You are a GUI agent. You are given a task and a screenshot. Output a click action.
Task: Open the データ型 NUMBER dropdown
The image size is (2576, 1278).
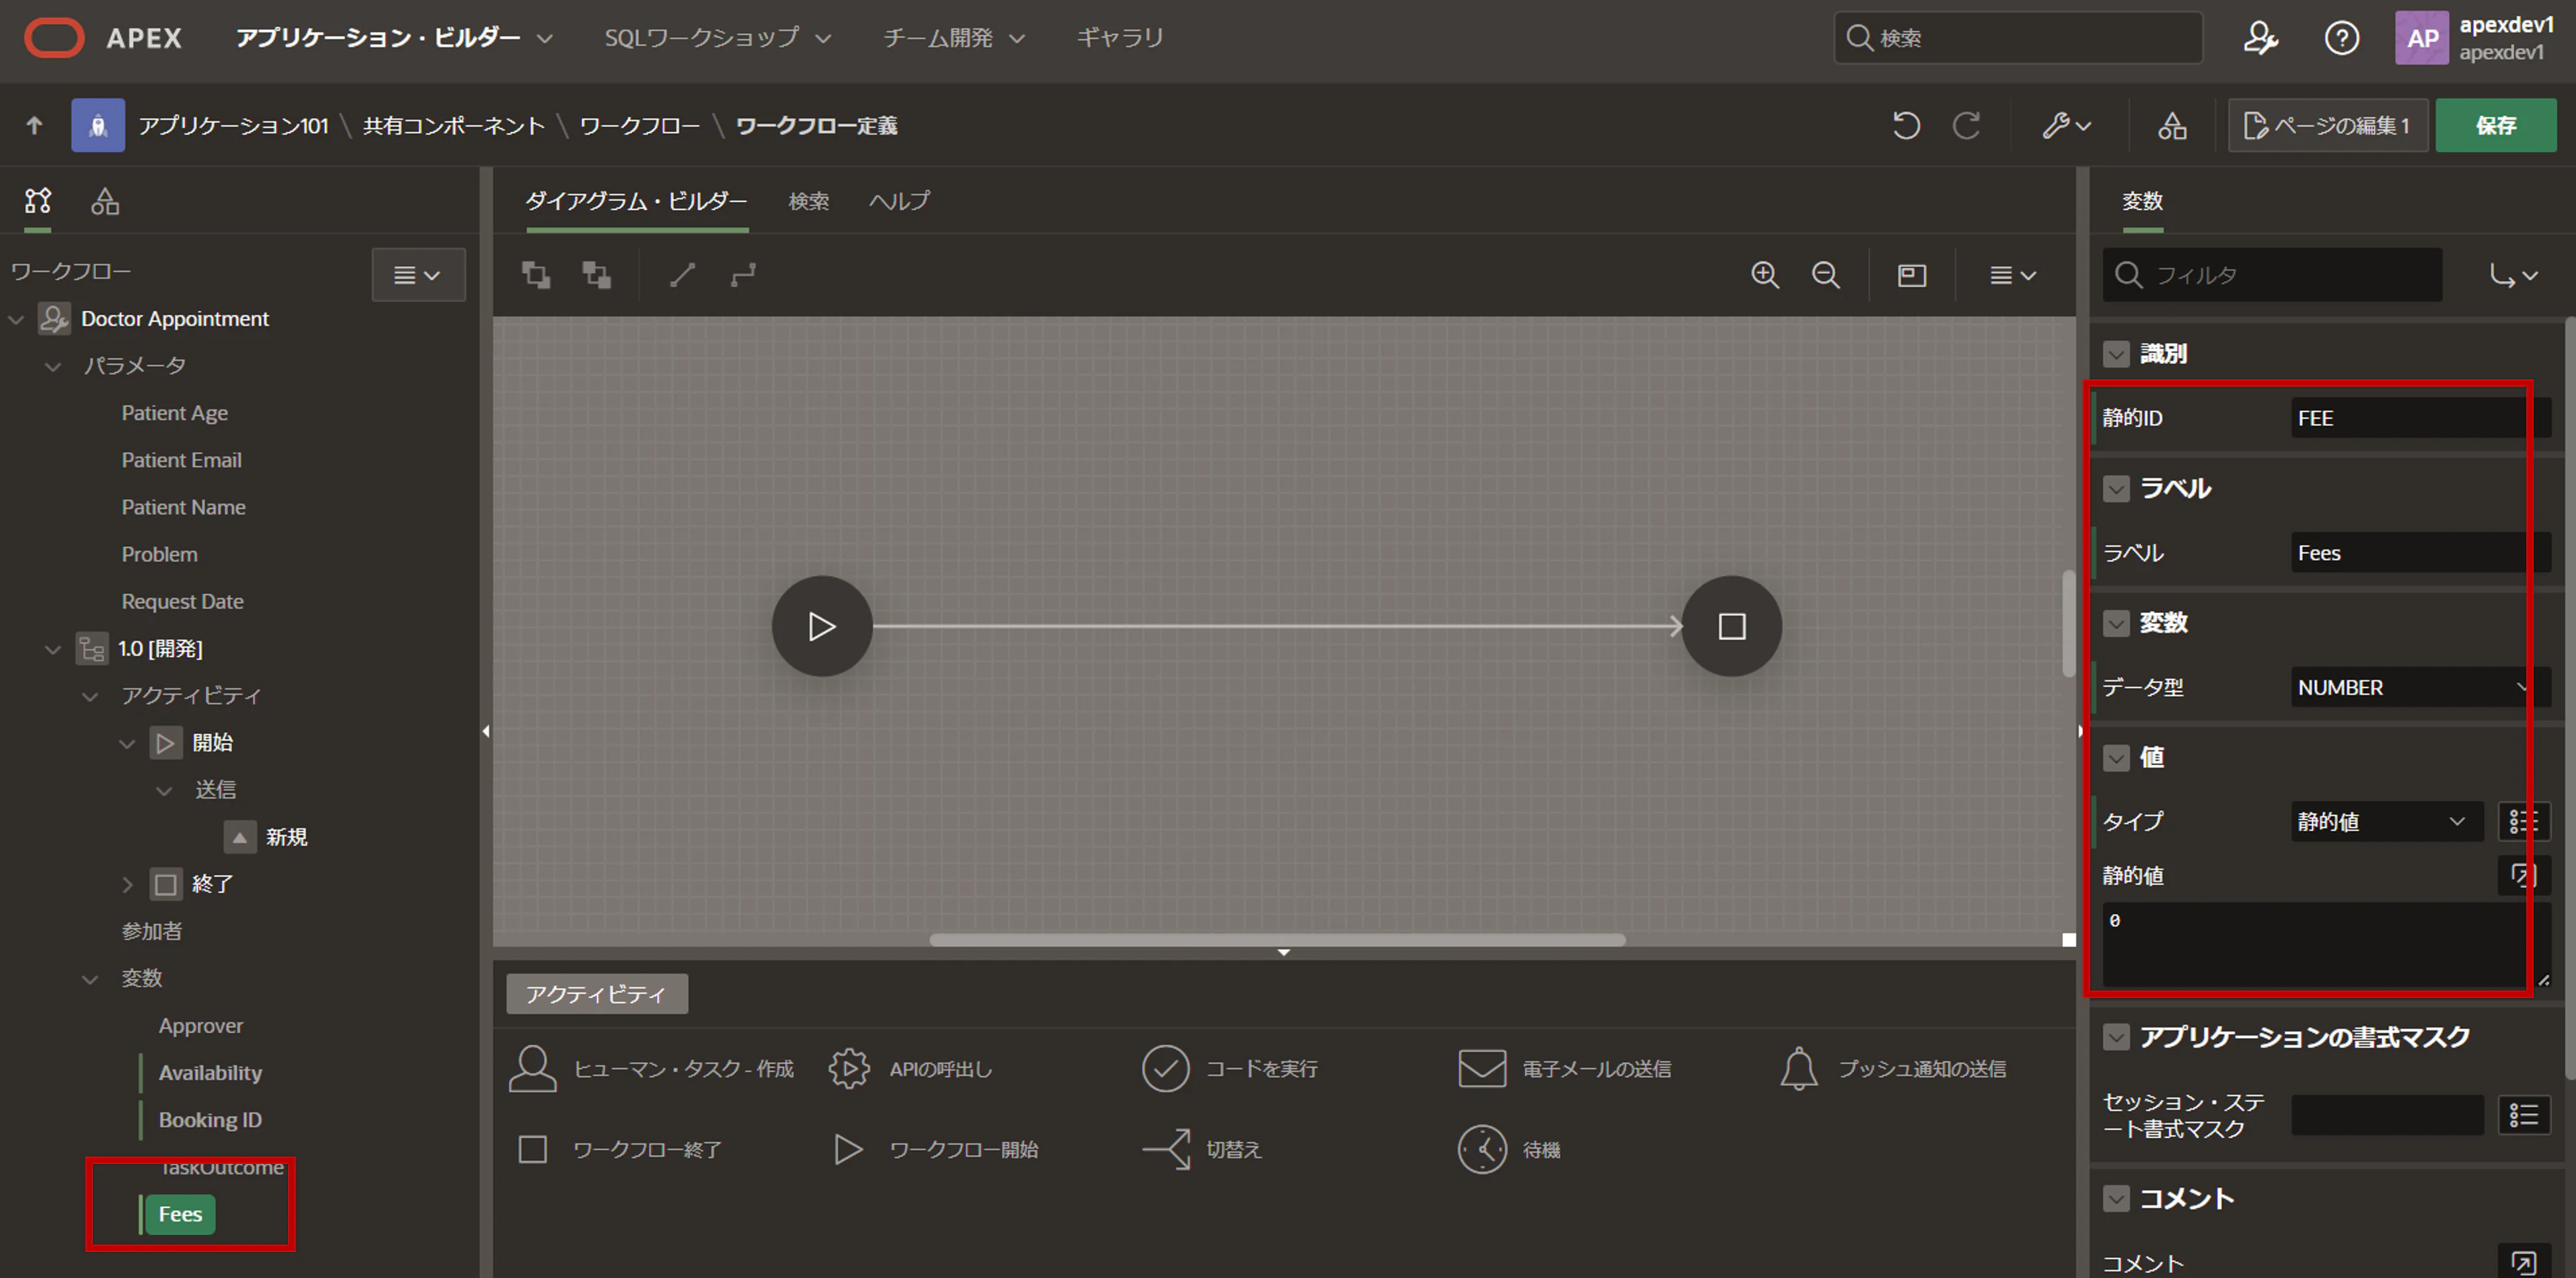click(2410, 688)
